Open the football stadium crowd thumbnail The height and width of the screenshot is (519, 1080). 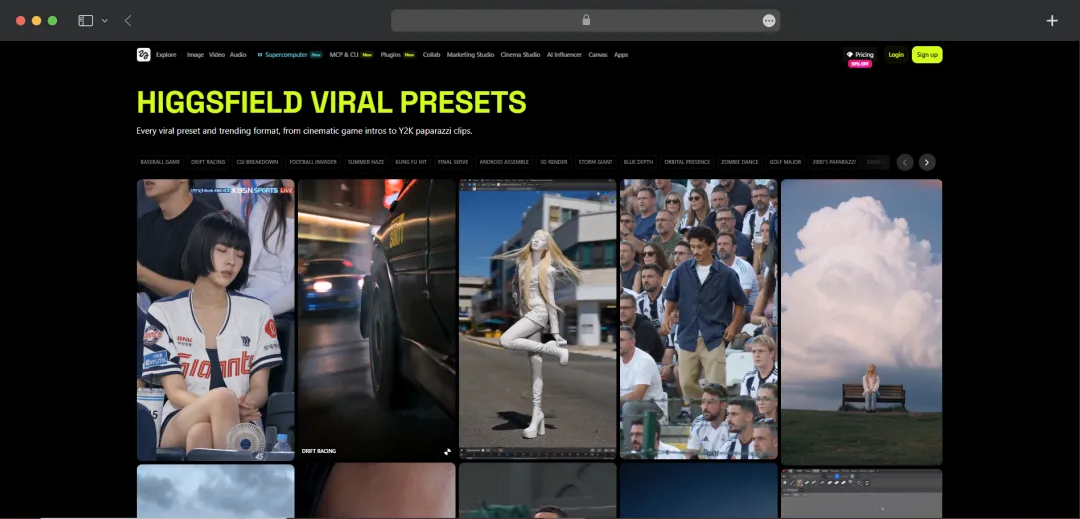[699, 319]
